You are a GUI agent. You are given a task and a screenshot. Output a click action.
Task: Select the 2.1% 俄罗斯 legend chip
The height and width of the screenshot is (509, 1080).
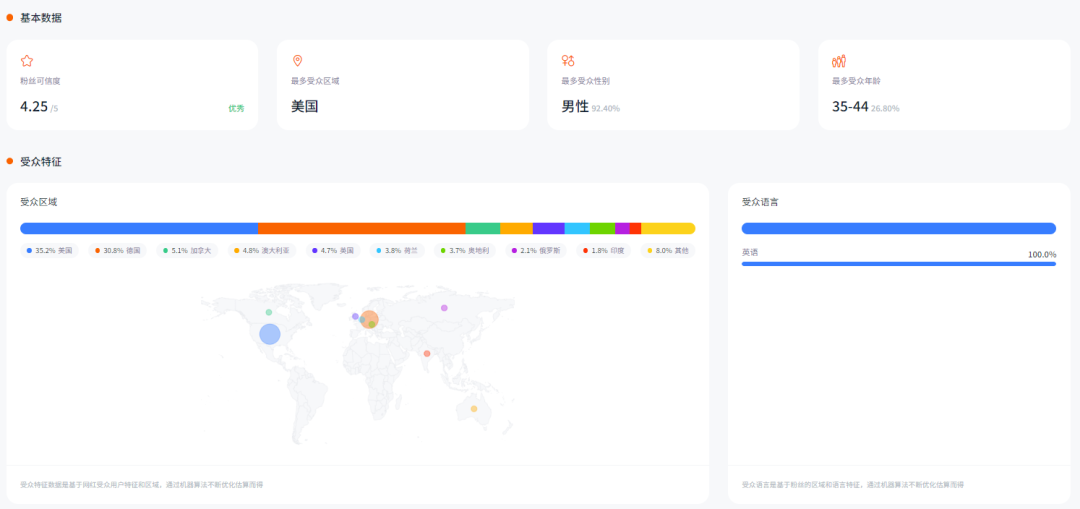tap(536, 251)
